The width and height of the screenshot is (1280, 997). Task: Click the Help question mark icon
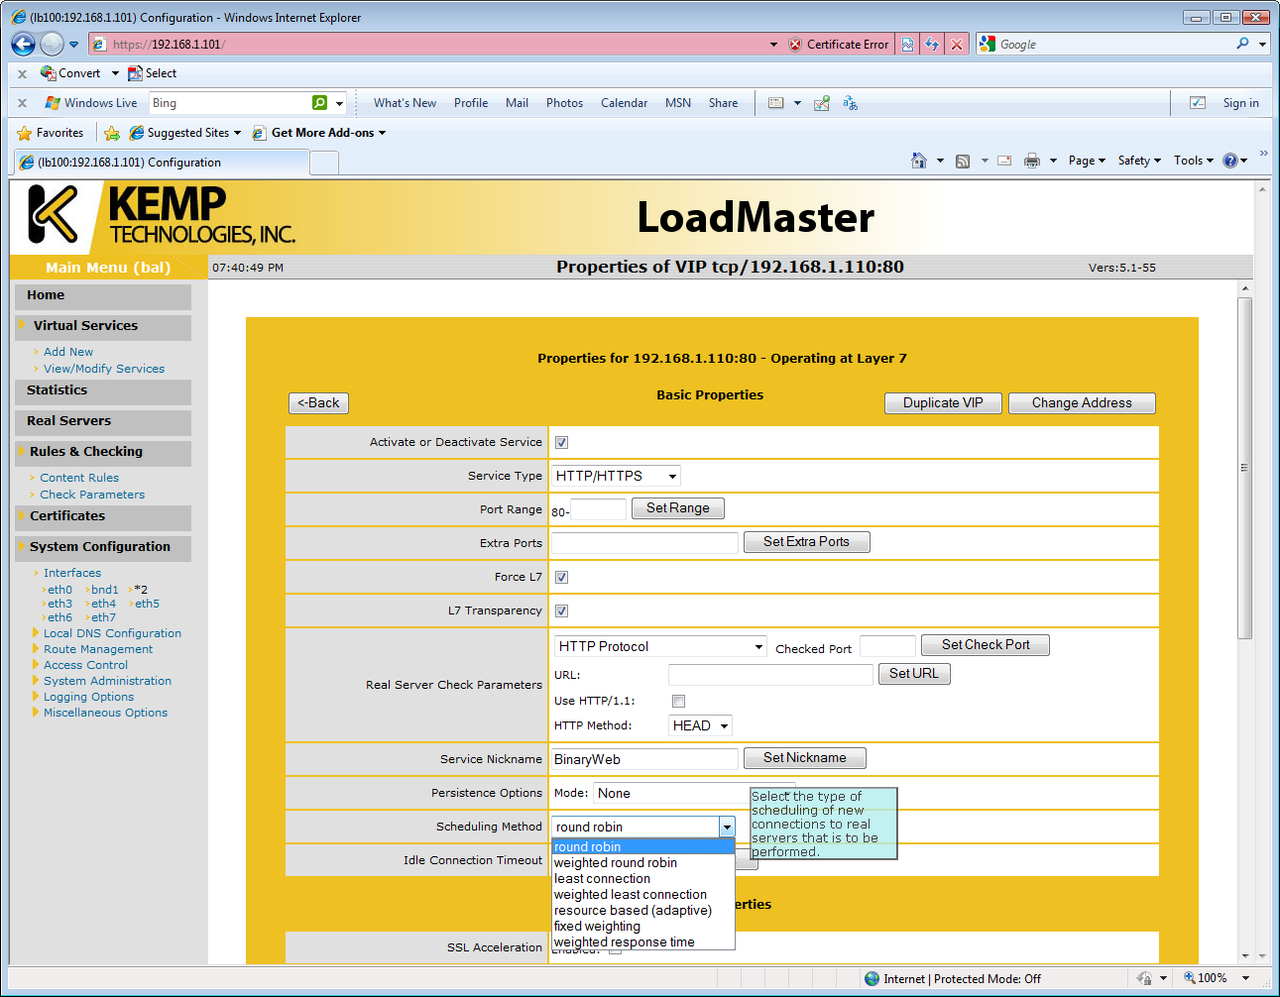pyautogui.click(x=1231, y=161)
